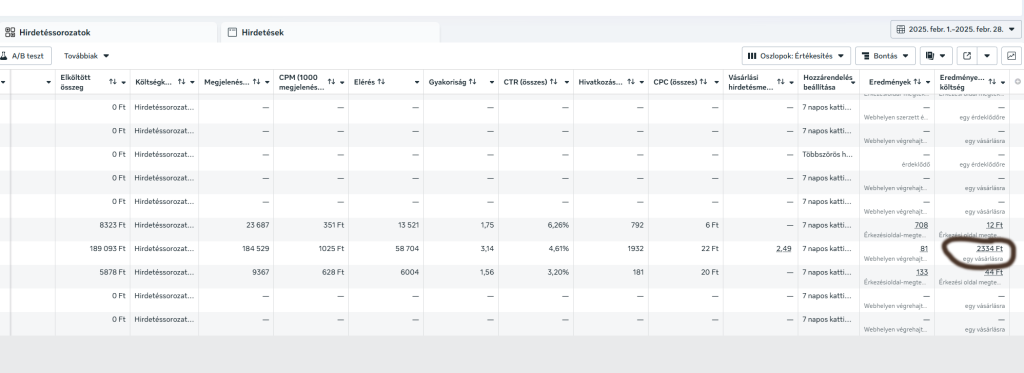
Task: Sort by Elérés column arrows
Action: 381,82
